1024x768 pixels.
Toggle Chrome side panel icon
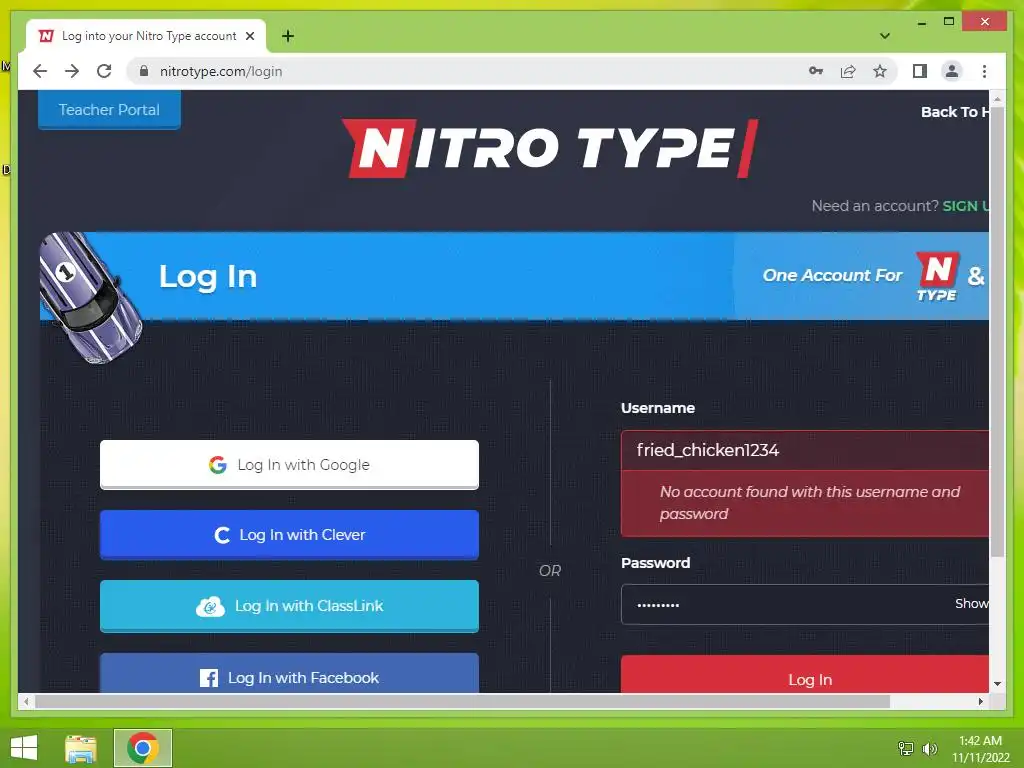[920, 71]
